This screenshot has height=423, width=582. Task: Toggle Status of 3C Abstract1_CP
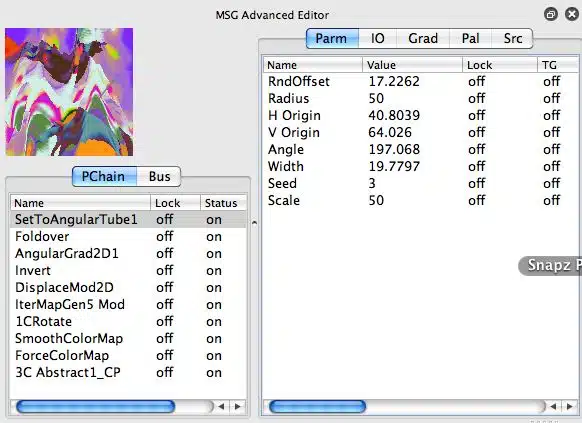tap(214, 373)
